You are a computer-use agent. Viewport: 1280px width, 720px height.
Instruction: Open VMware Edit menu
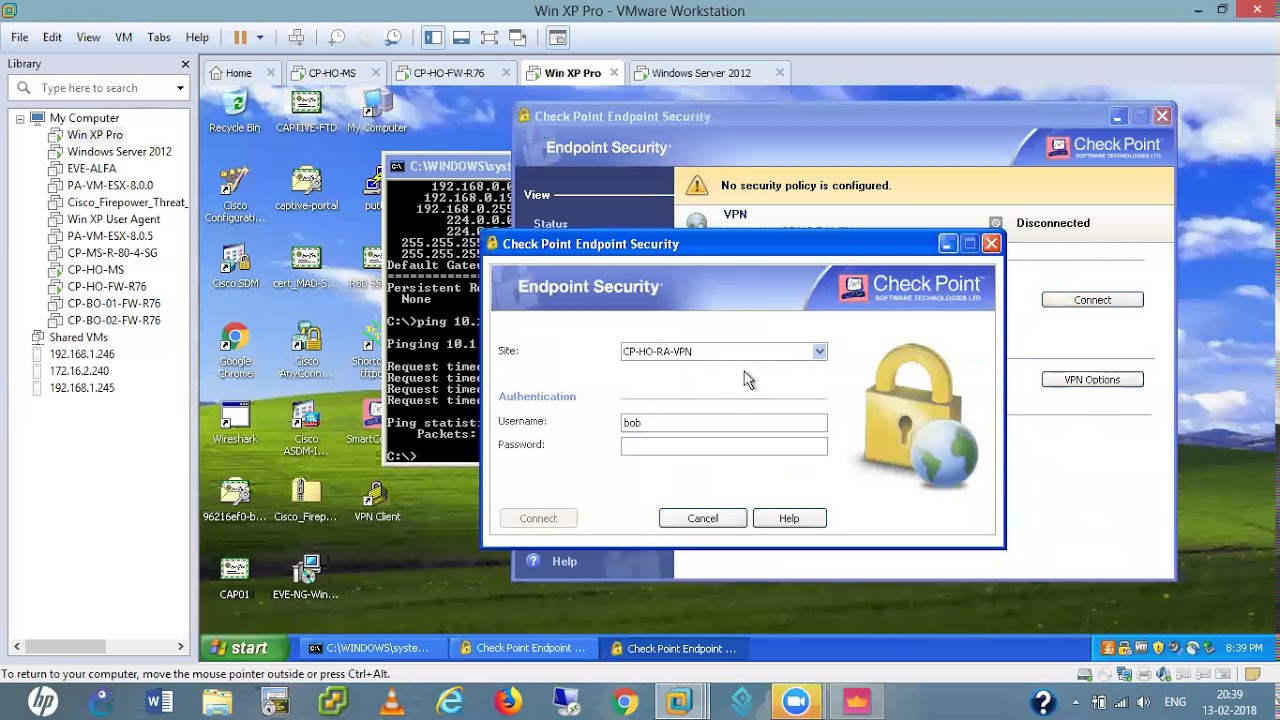[52, 38]
